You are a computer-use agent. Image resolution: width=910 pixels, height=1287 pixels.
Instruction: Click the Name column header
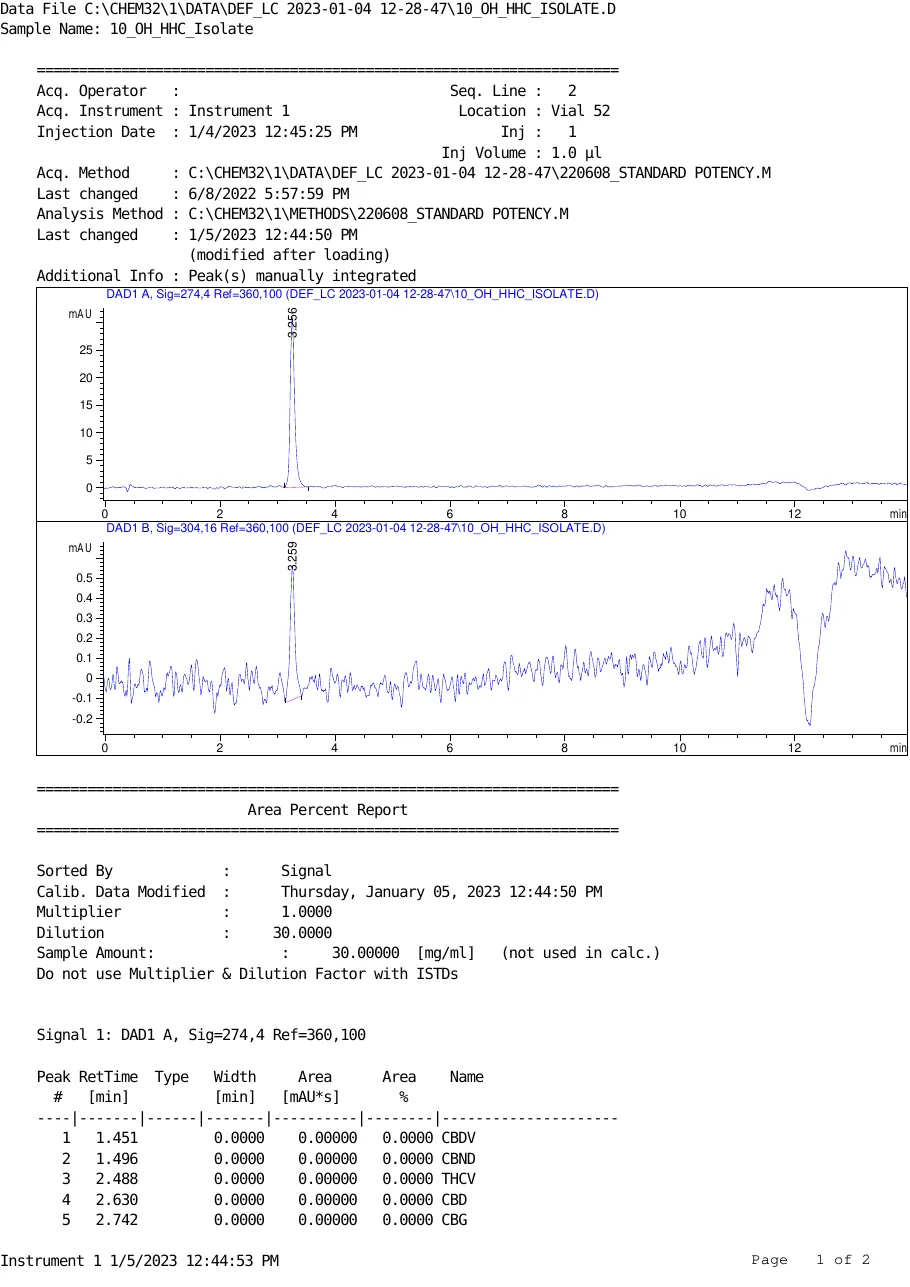(467, 1077)
